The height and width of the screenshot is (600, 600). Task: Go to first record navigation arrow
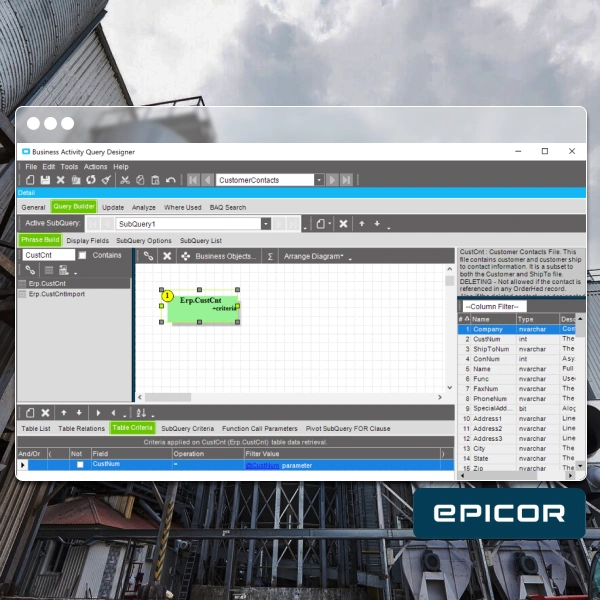(193, 180)
